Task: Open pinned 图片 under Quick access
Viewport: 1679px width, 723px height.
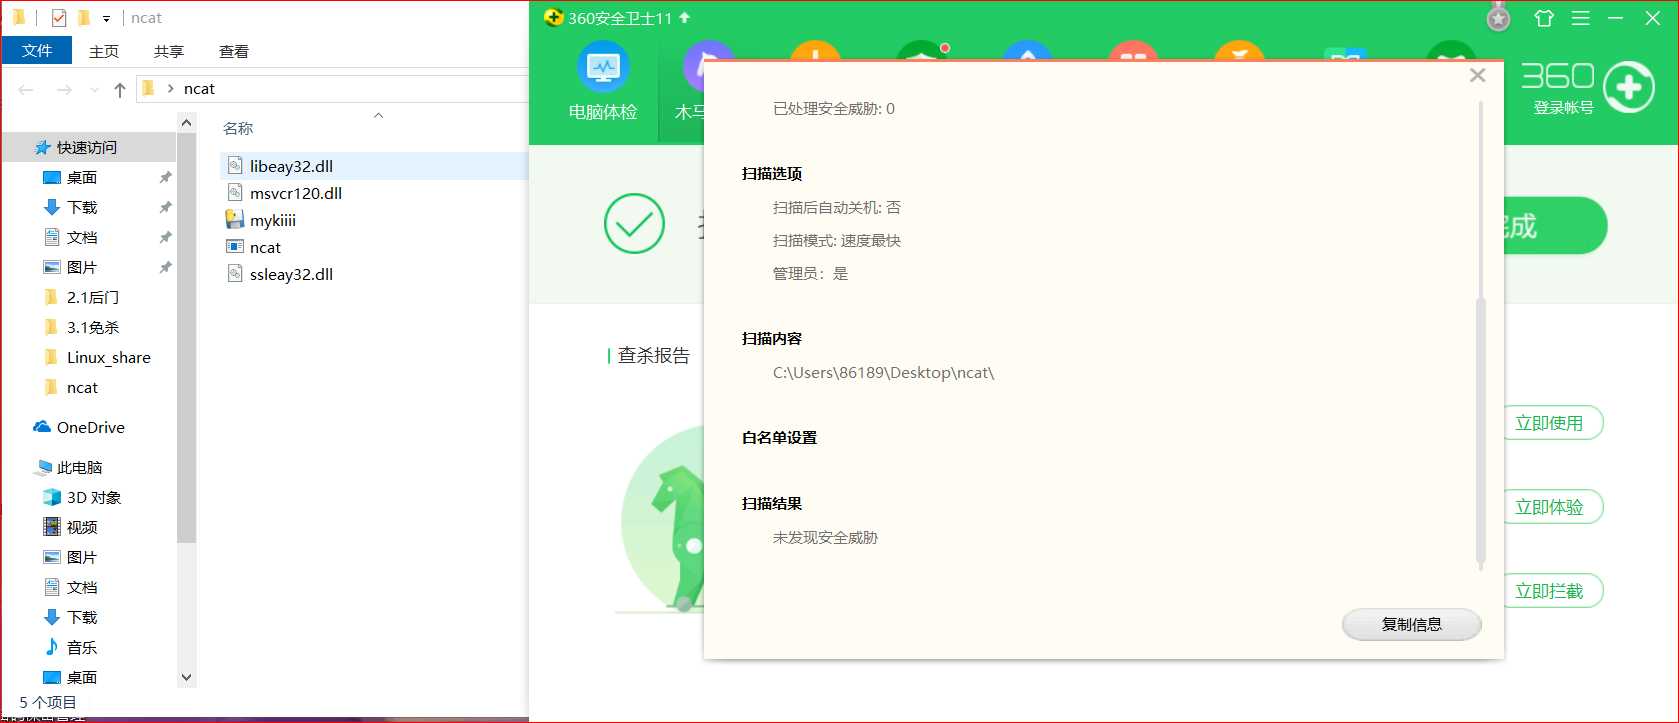Action: click(82, 267)
